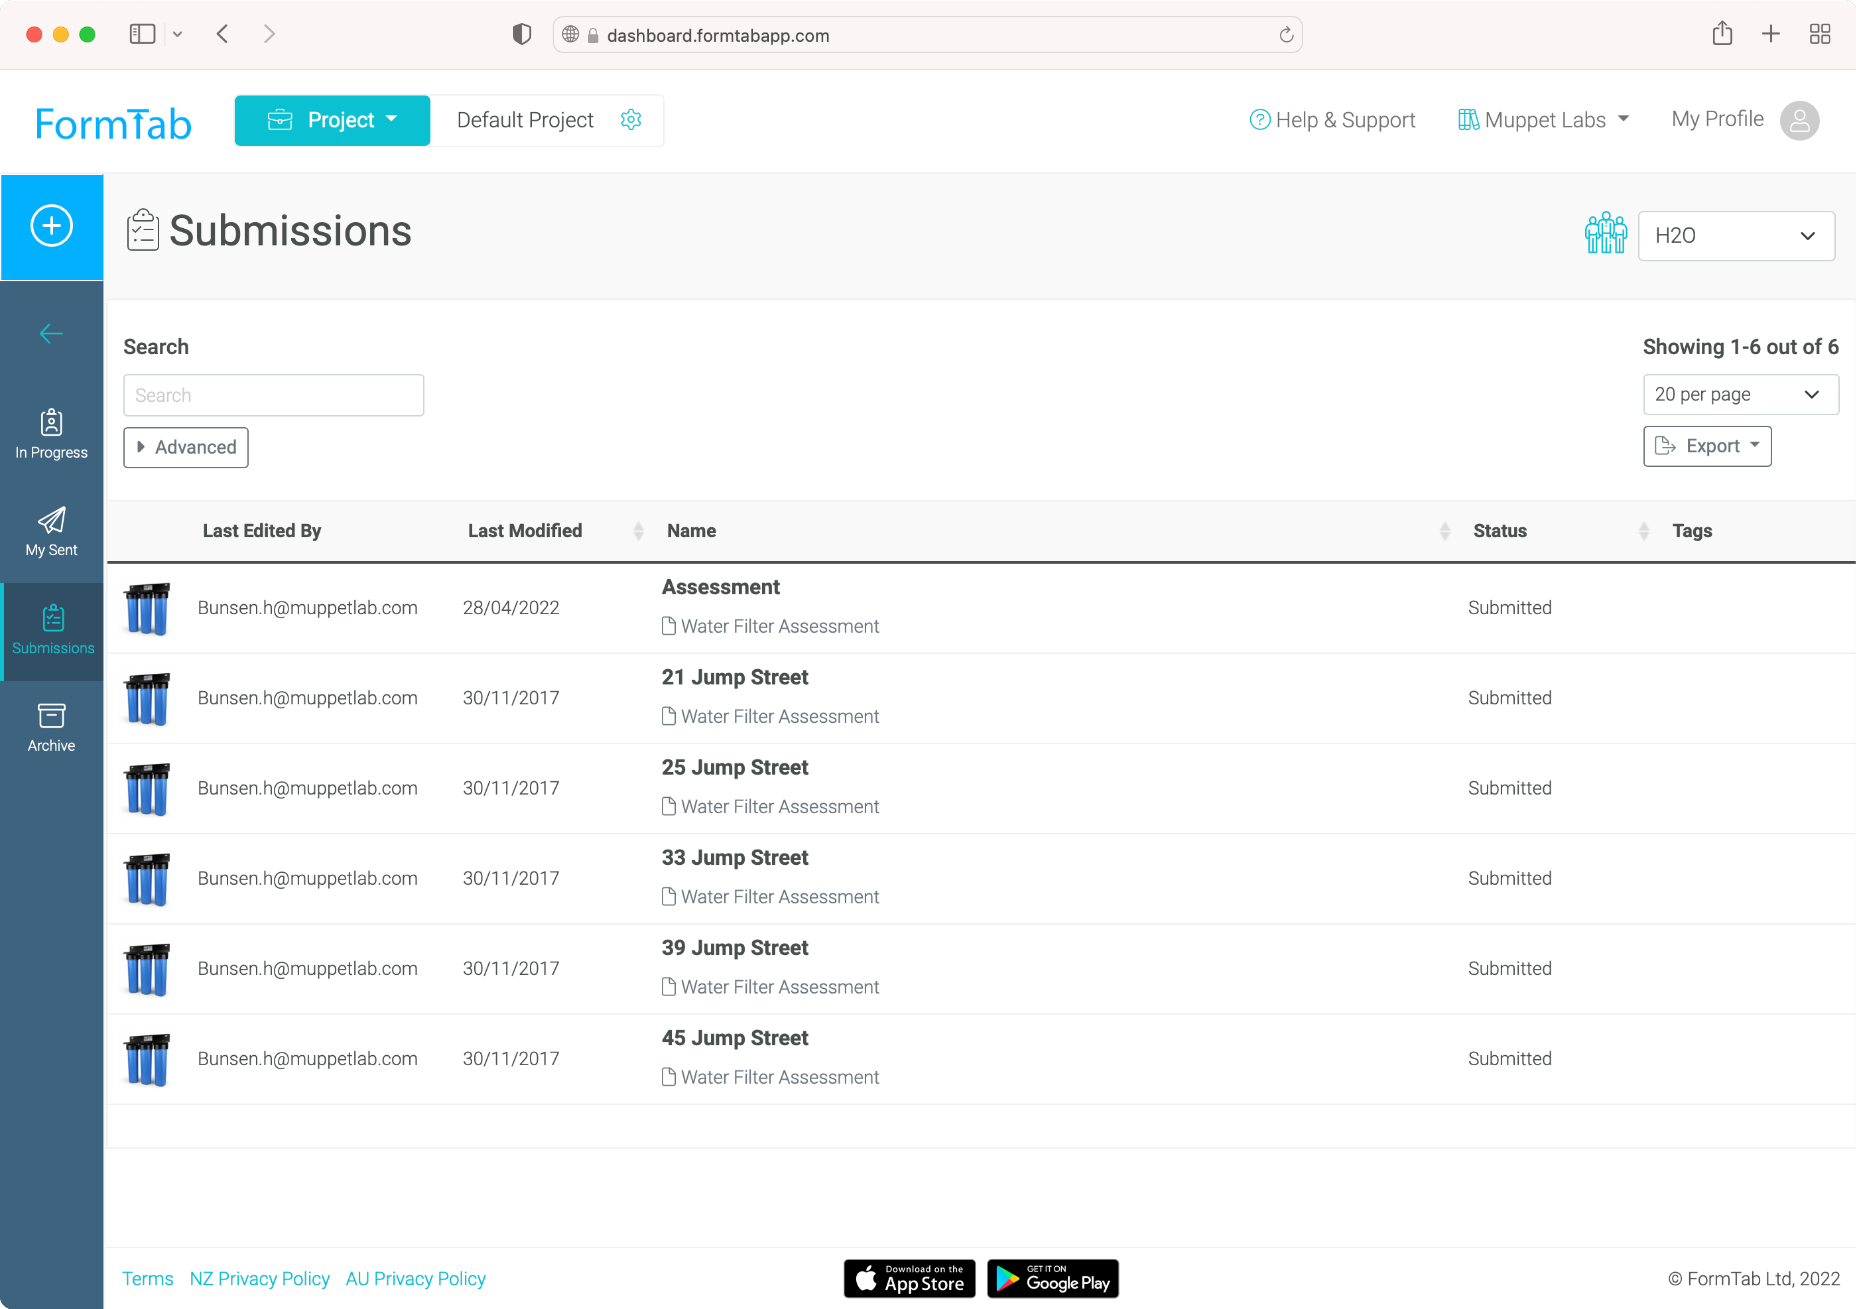Click the dashboard.formtabapp.com address bar

tap(927, 35)
